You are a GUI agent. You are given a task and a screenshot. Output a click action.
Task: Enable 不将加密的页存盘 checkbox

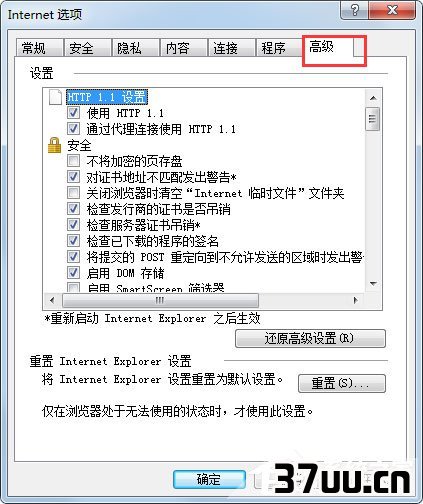tap(73, 161)
